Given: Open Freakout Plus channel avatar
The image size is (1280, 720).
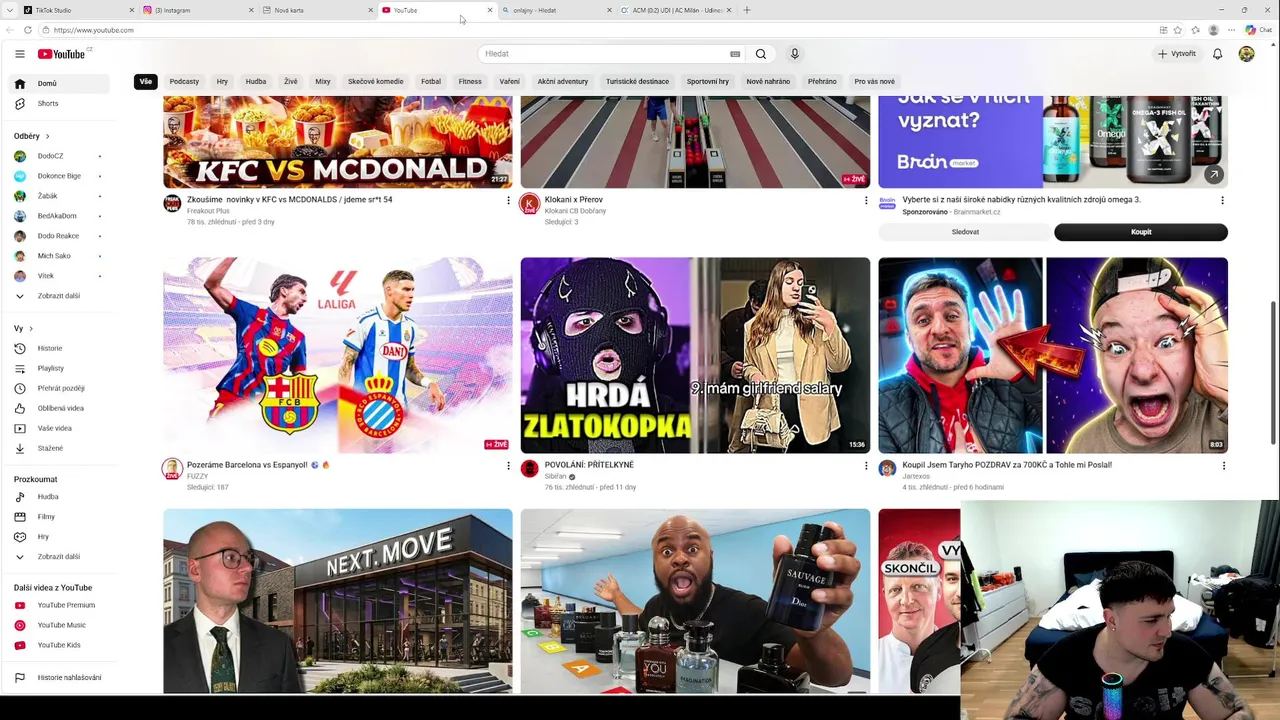Looking at the screenshot, I should (x=172, y=204).
